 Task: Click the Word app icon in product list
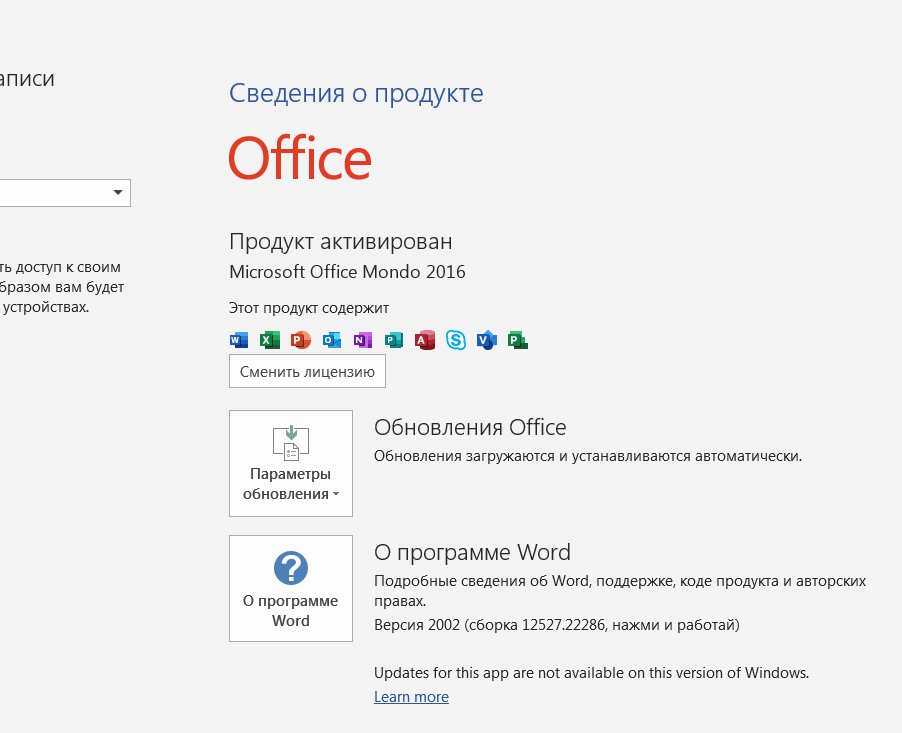point(239,340)
